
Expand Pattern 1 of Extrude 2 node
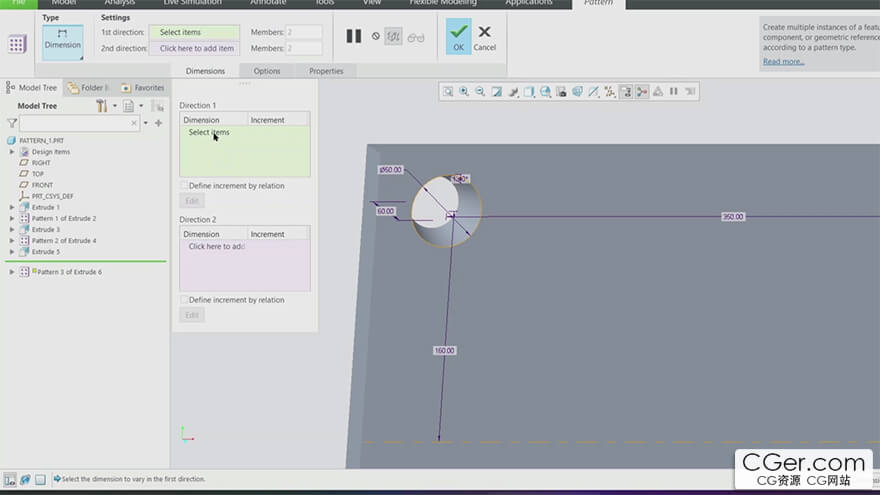pyautogui.click(x=12, y=218)
